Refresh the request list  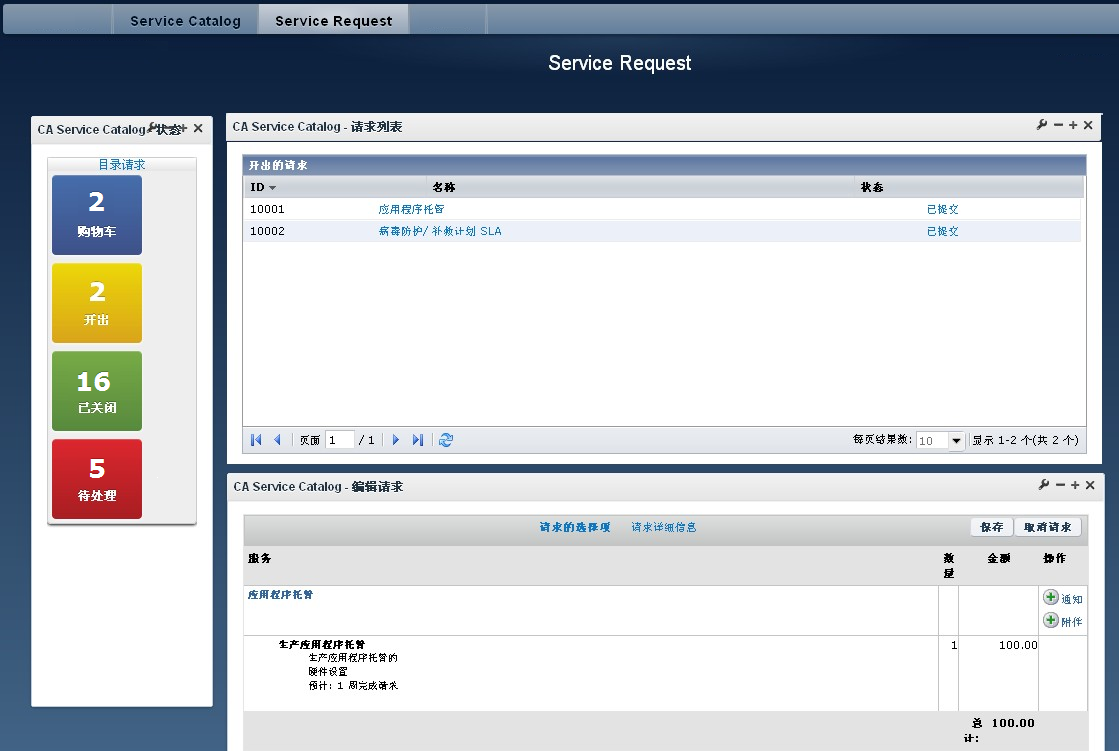point(446,440)
